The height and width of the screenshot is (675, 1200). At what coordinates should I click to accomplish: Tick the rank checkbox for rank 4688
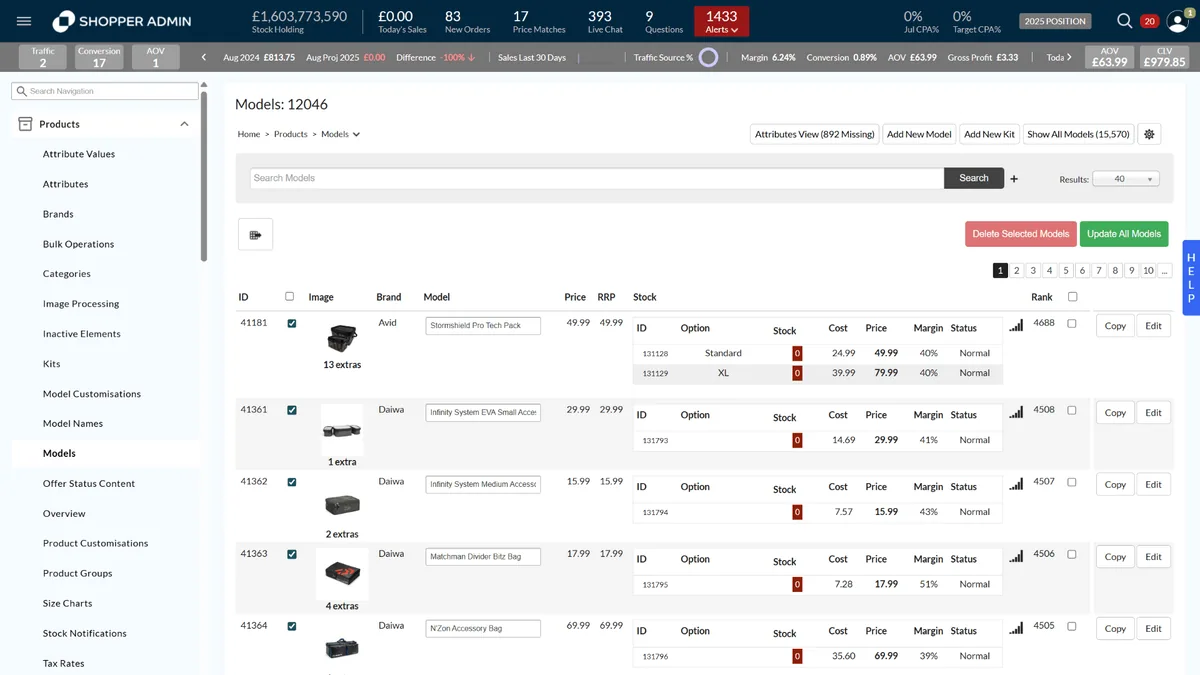point(1072,324)
